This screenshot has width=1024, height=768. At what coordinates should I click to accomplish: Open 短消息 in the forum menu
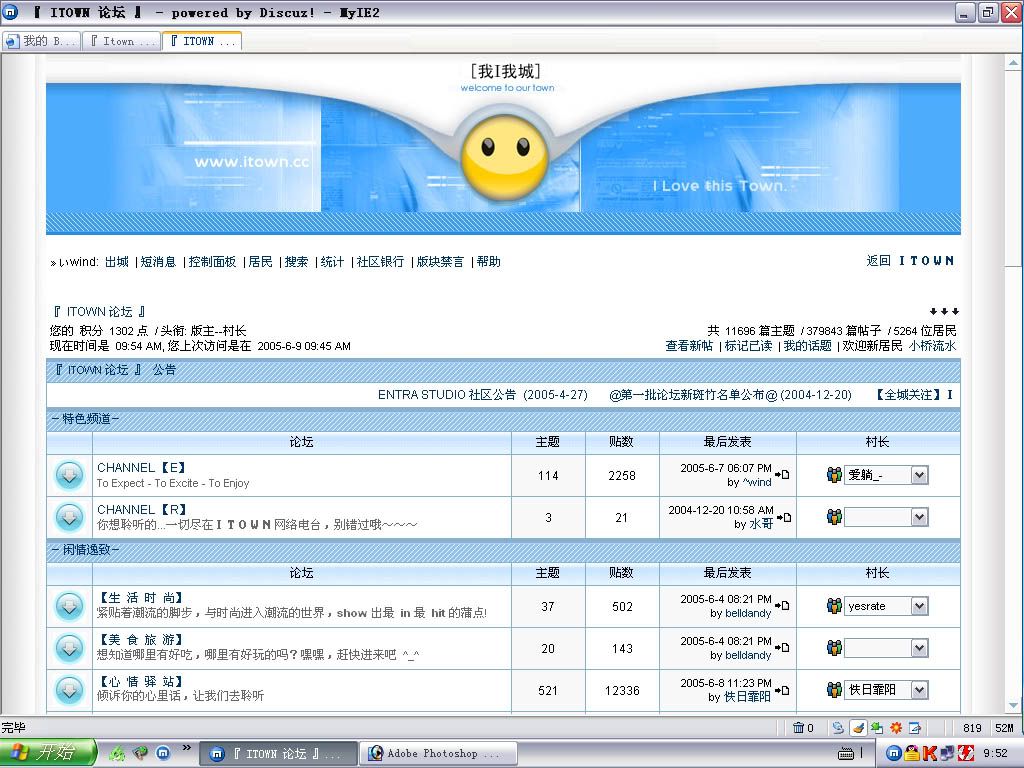coord(159,262)
